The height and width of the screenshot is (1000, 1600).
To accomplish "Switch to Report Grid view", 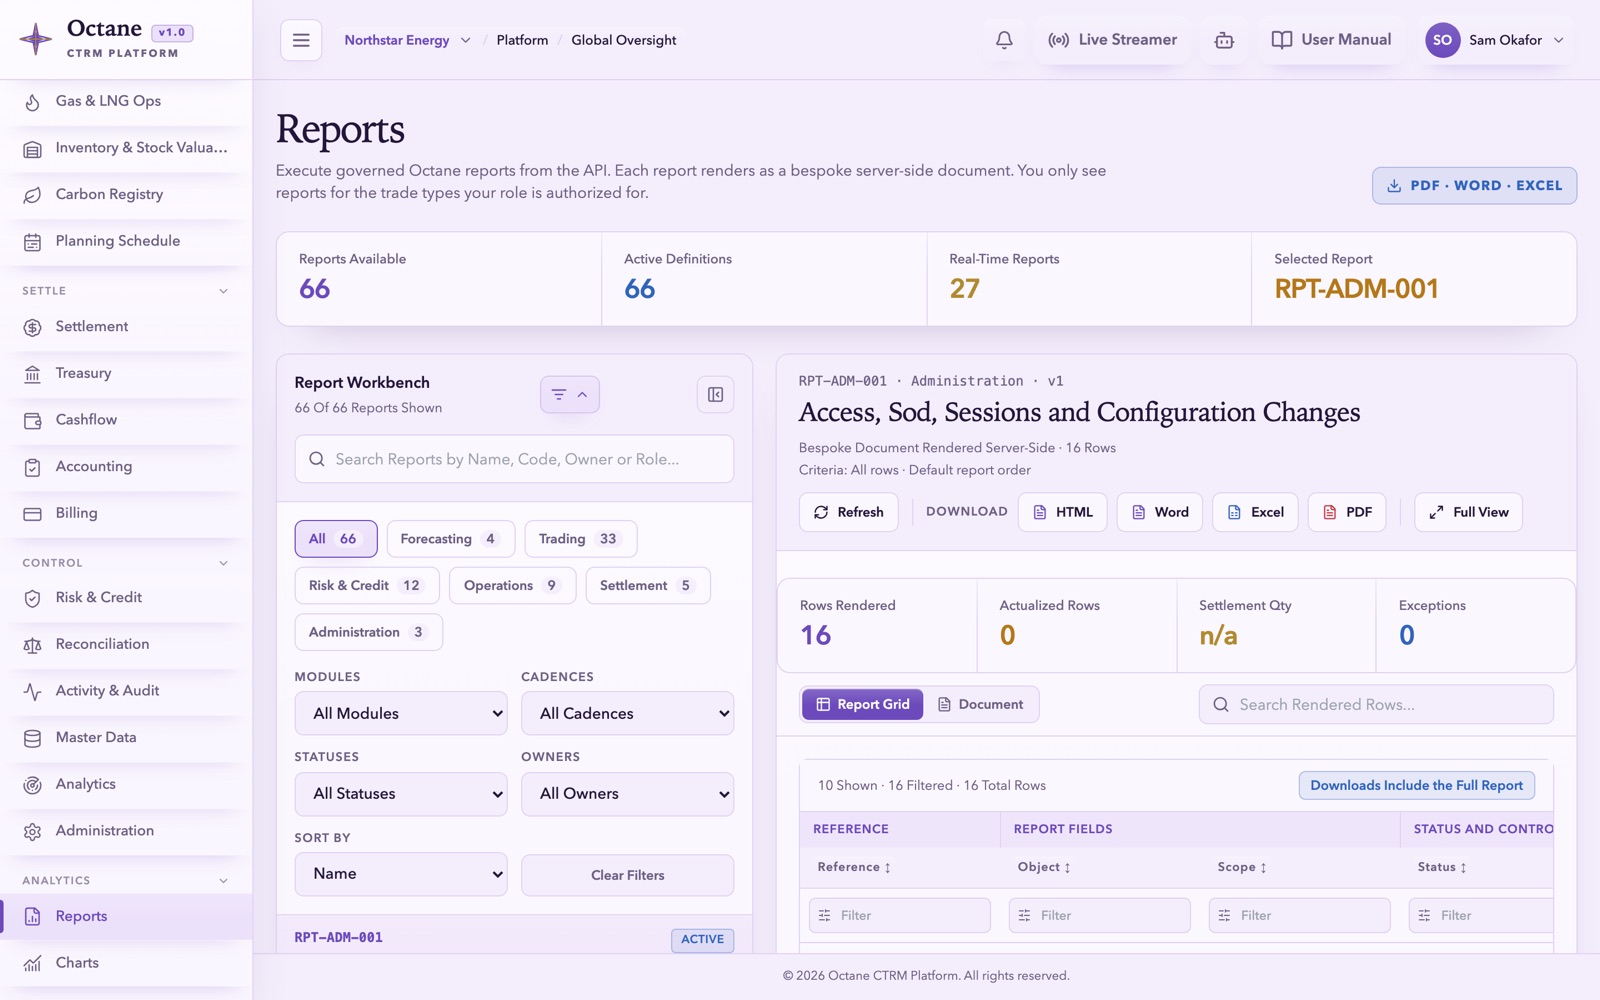I will (863, 704).
